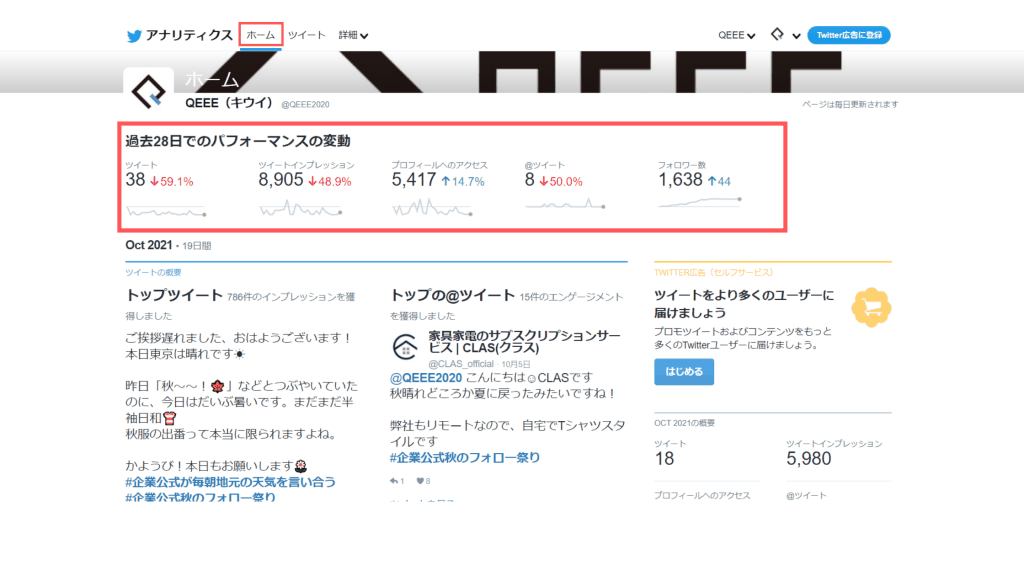The image size is (1024, 576).
Task: Expand the 詳細 dropdown menu
Action: point(353,35)
